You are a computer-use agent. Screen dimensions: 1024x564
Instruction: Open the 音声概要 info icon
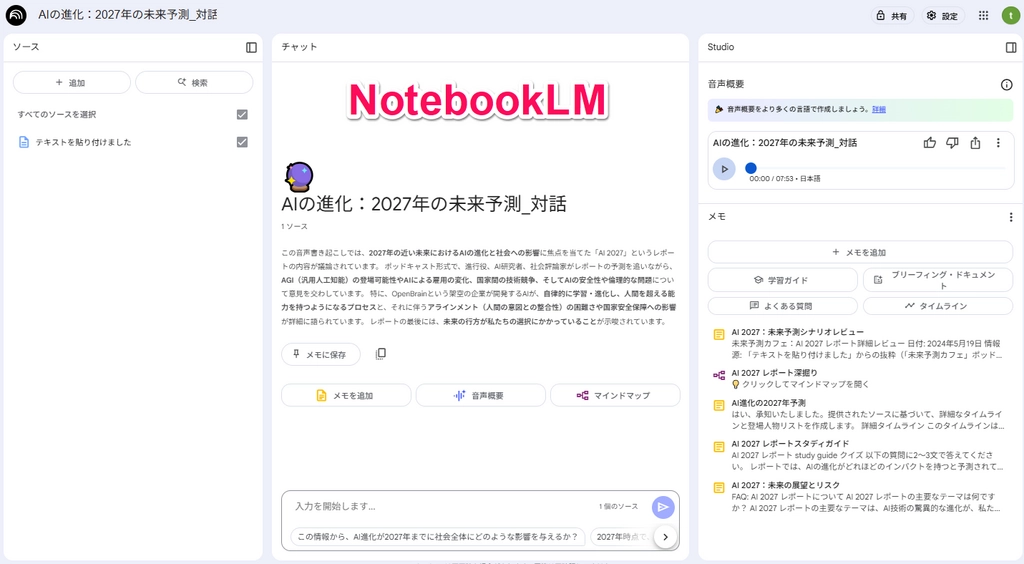(1006, 85)
